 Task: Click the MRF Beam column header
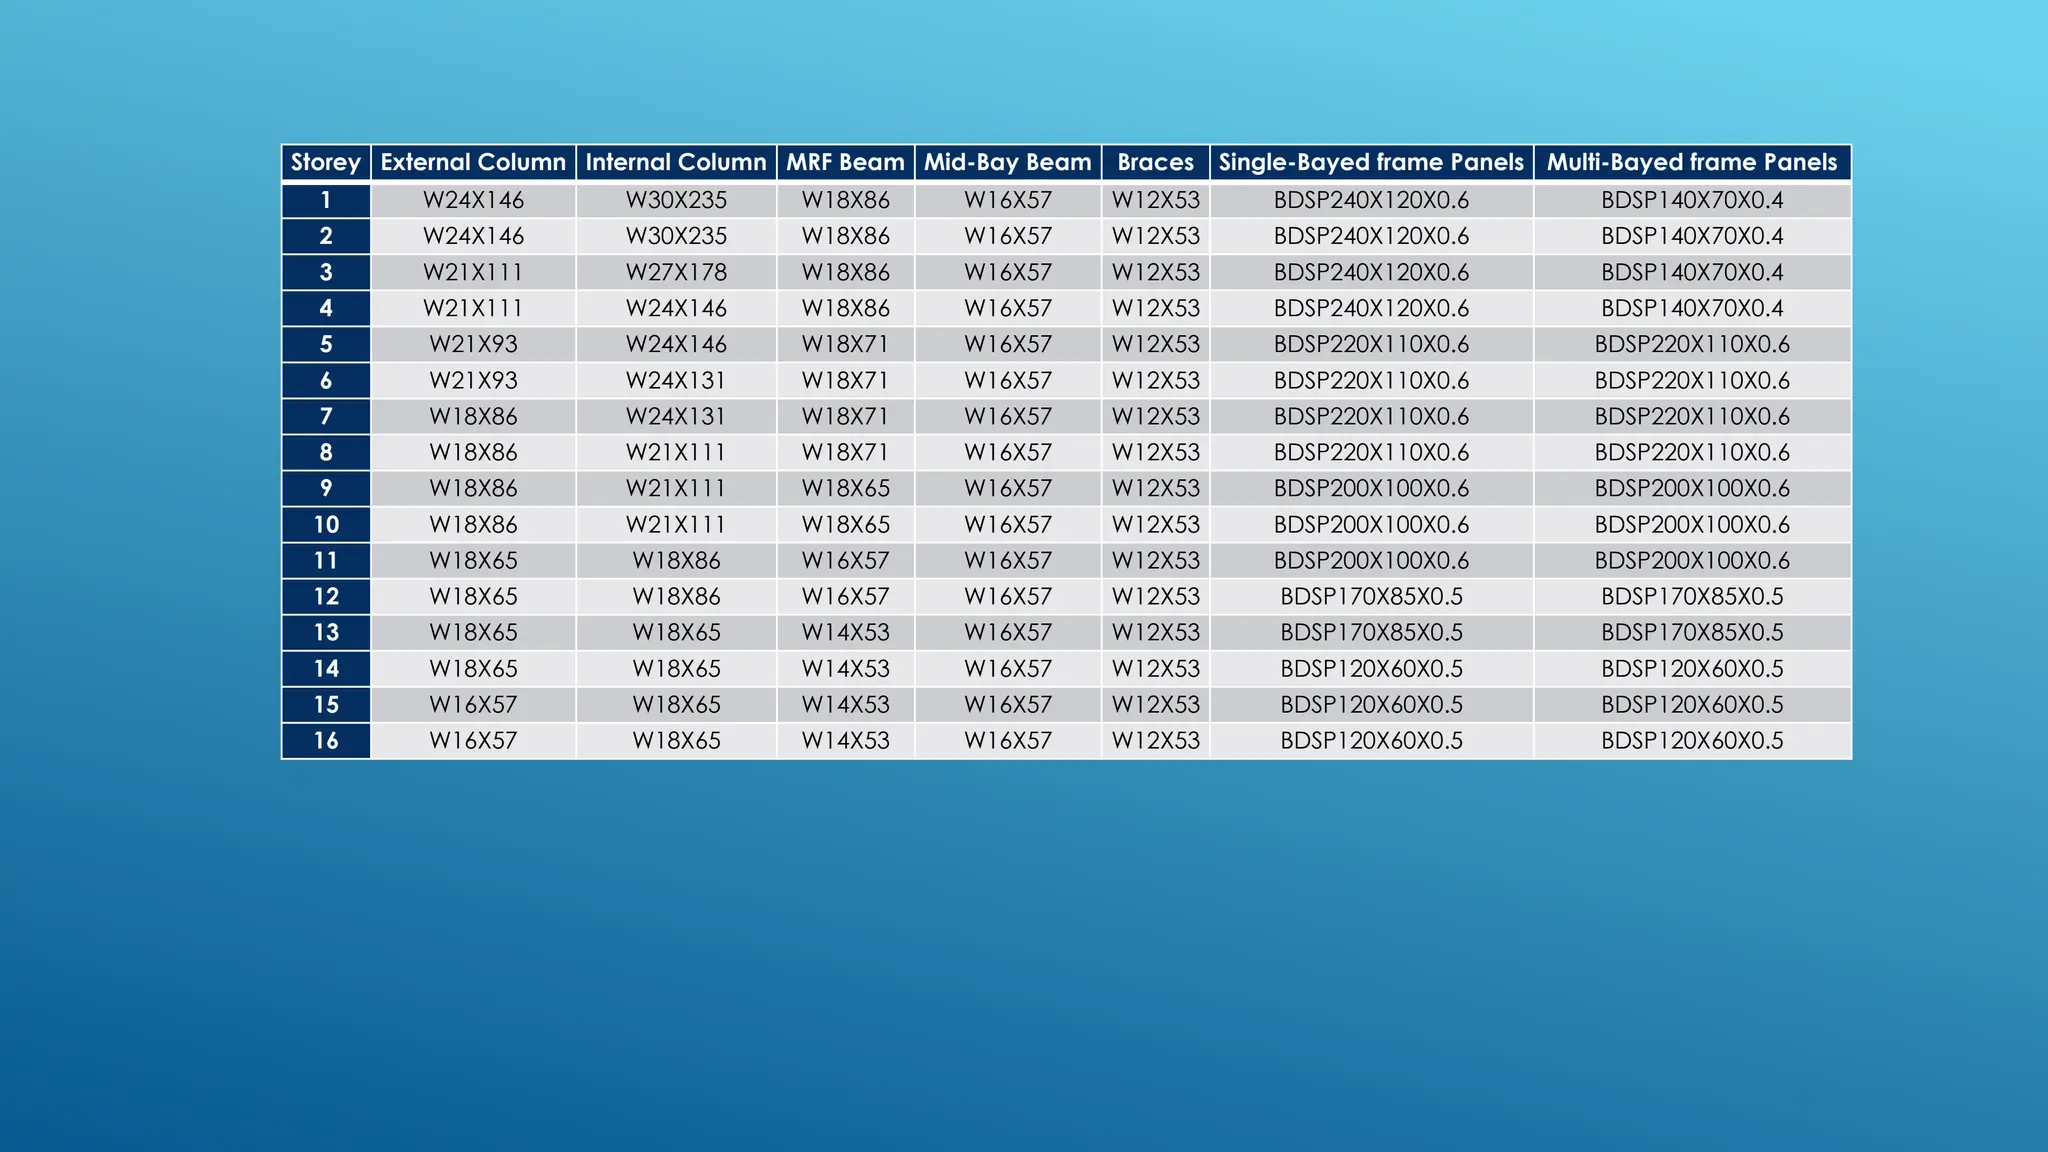coord(845,162)
